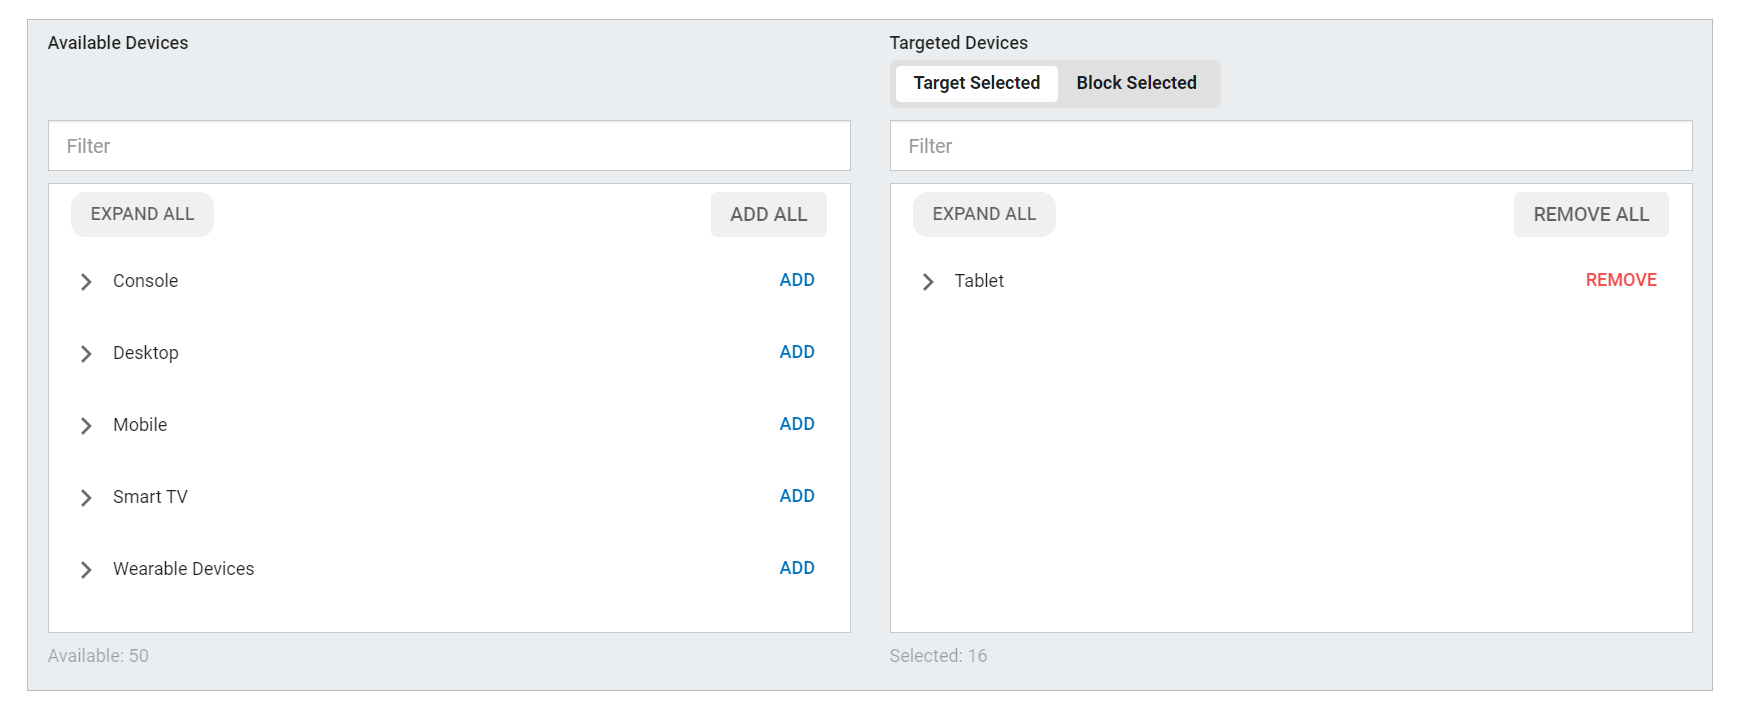Viewport: 1737px width, 713px height.
Task: Expand Wearable Devices chevron
Action: [86, 570]
